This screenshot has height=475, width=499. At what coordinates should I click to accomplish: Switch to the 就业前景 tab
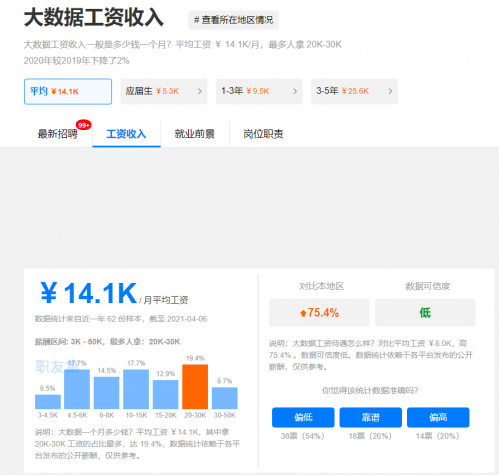click(x=195, y=134)
